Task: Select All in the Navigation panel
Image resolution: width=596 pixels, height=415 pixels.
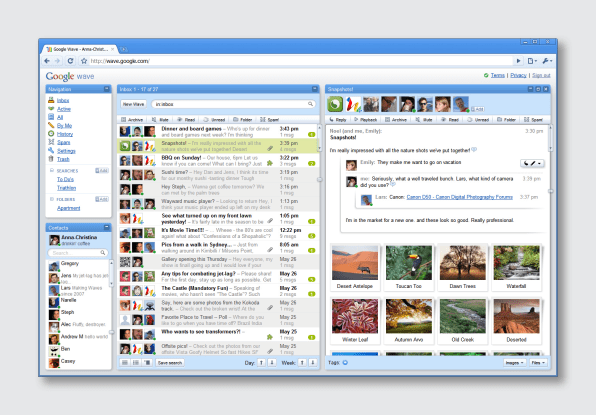Action: (60, 117)
